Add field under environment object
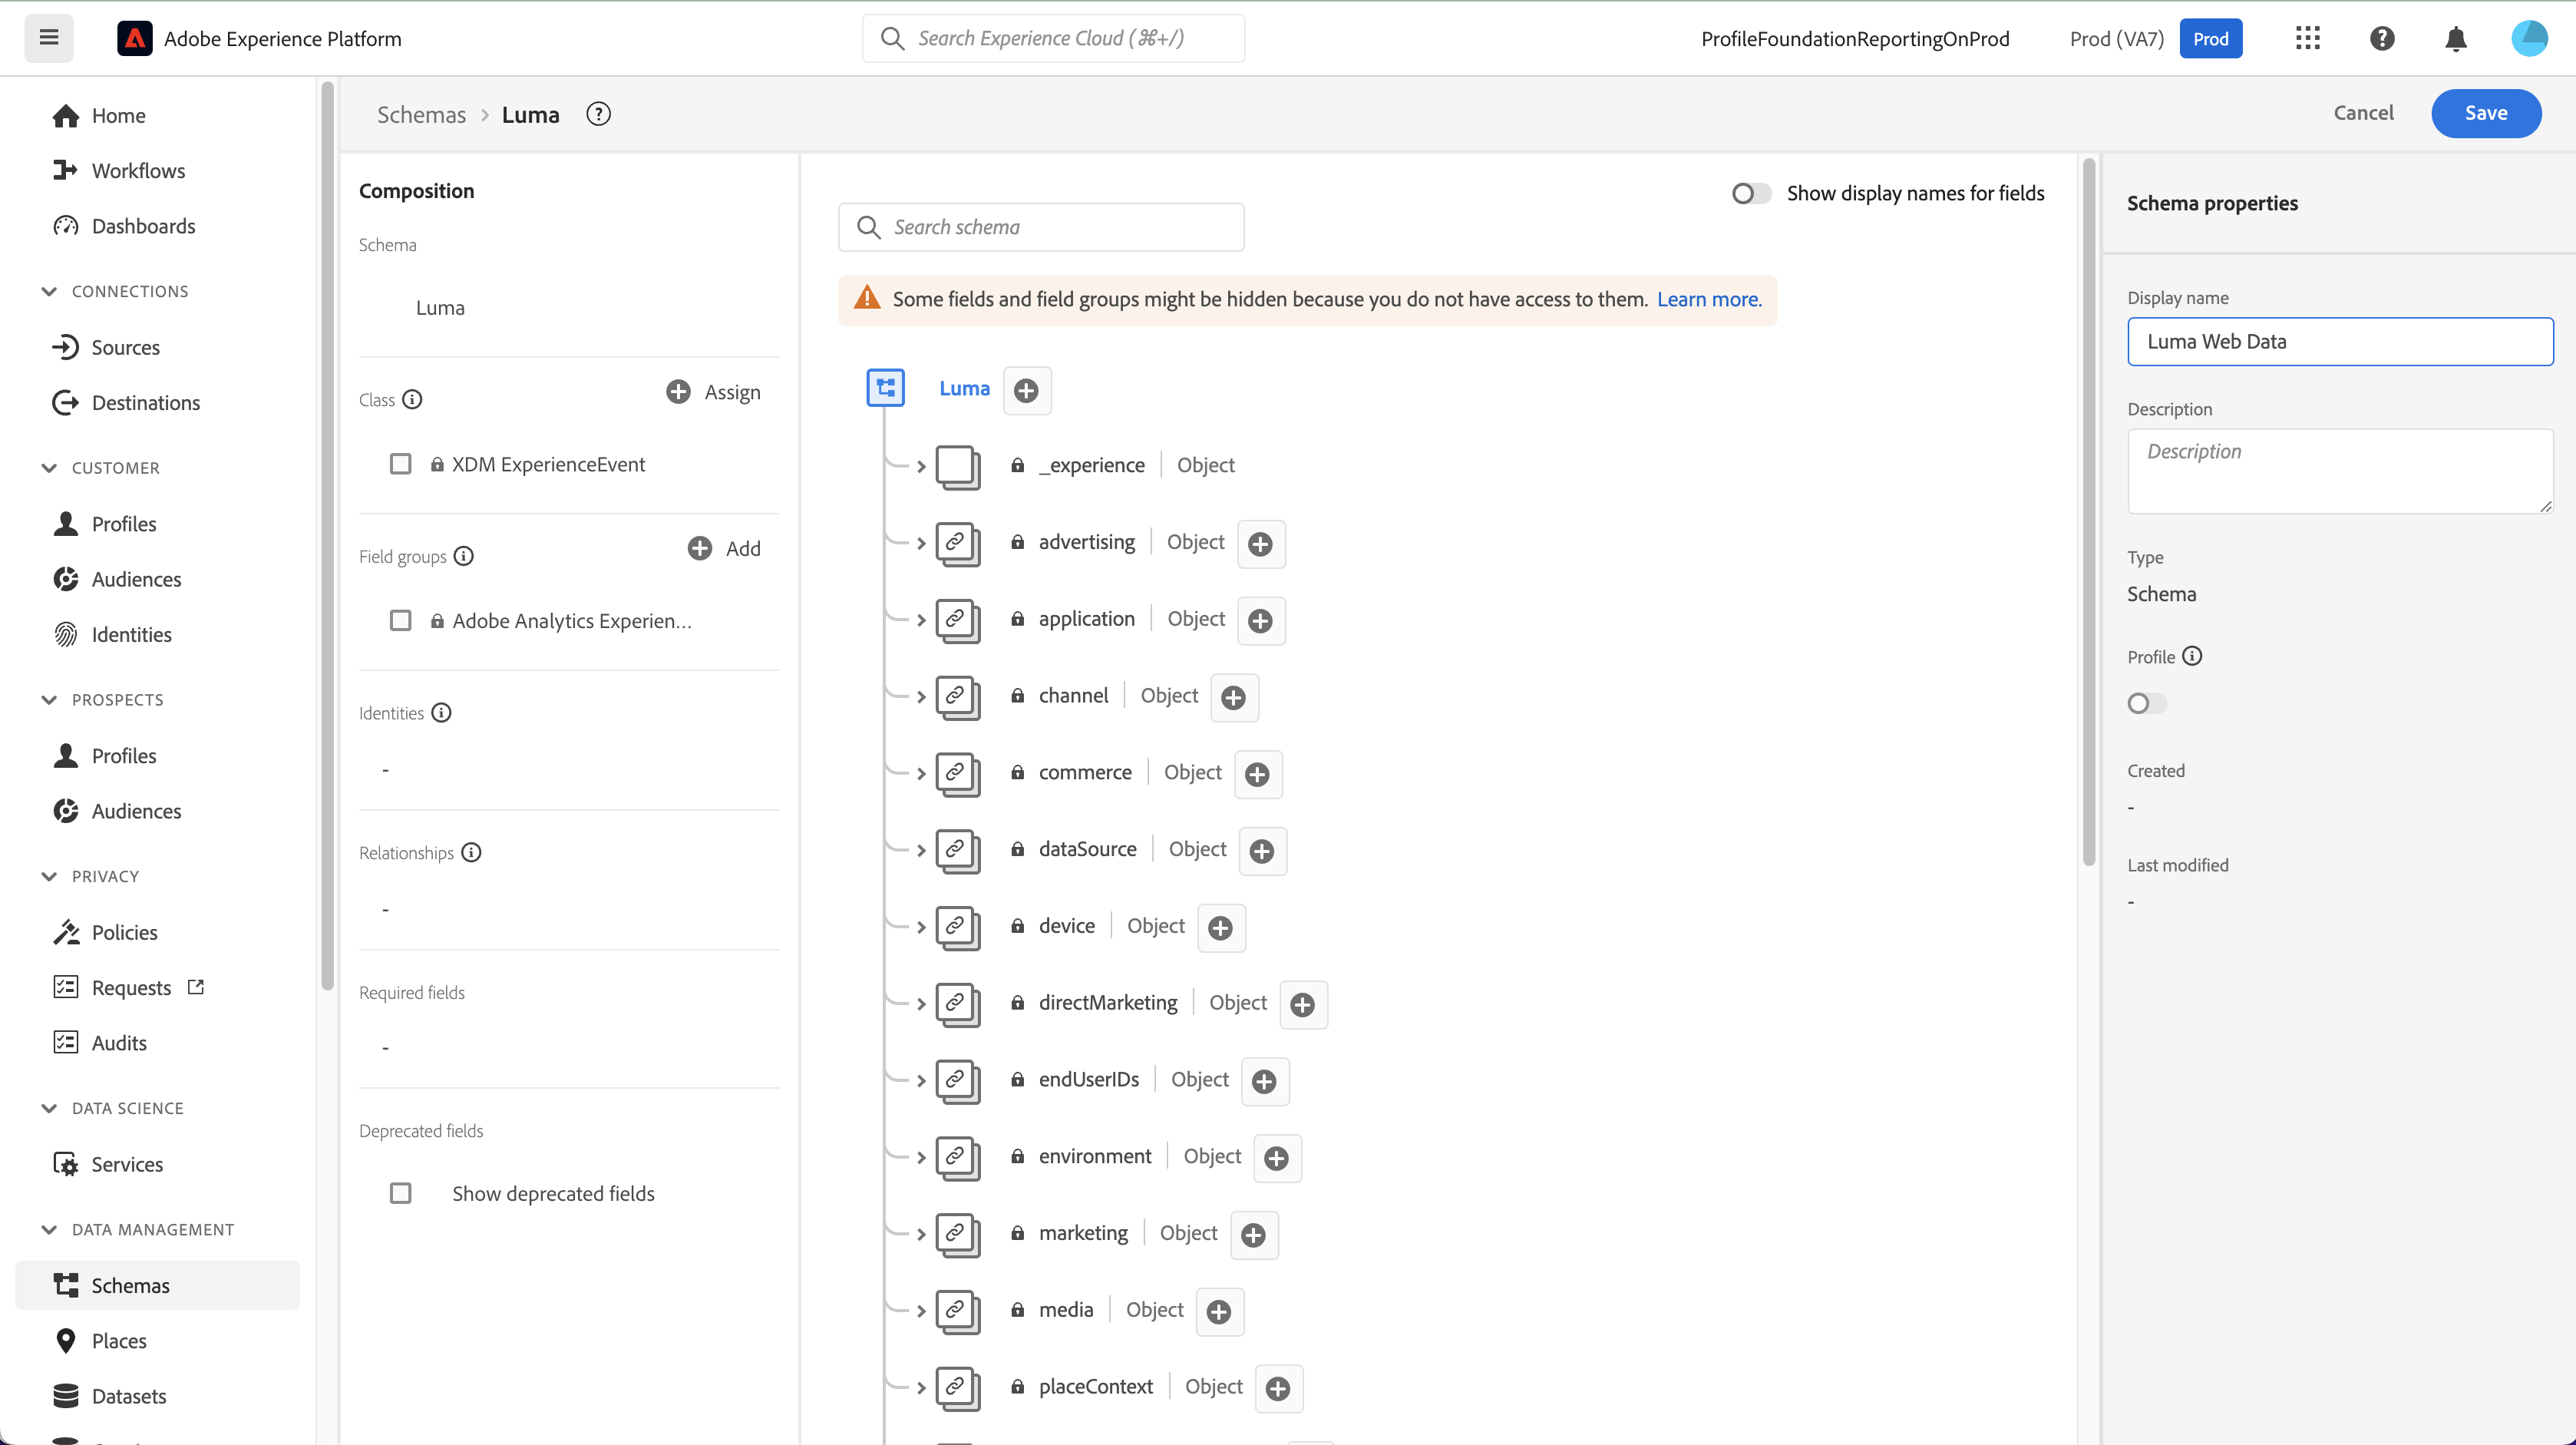This screenshot has height=1445, width=2576. pos(1277,1158)
